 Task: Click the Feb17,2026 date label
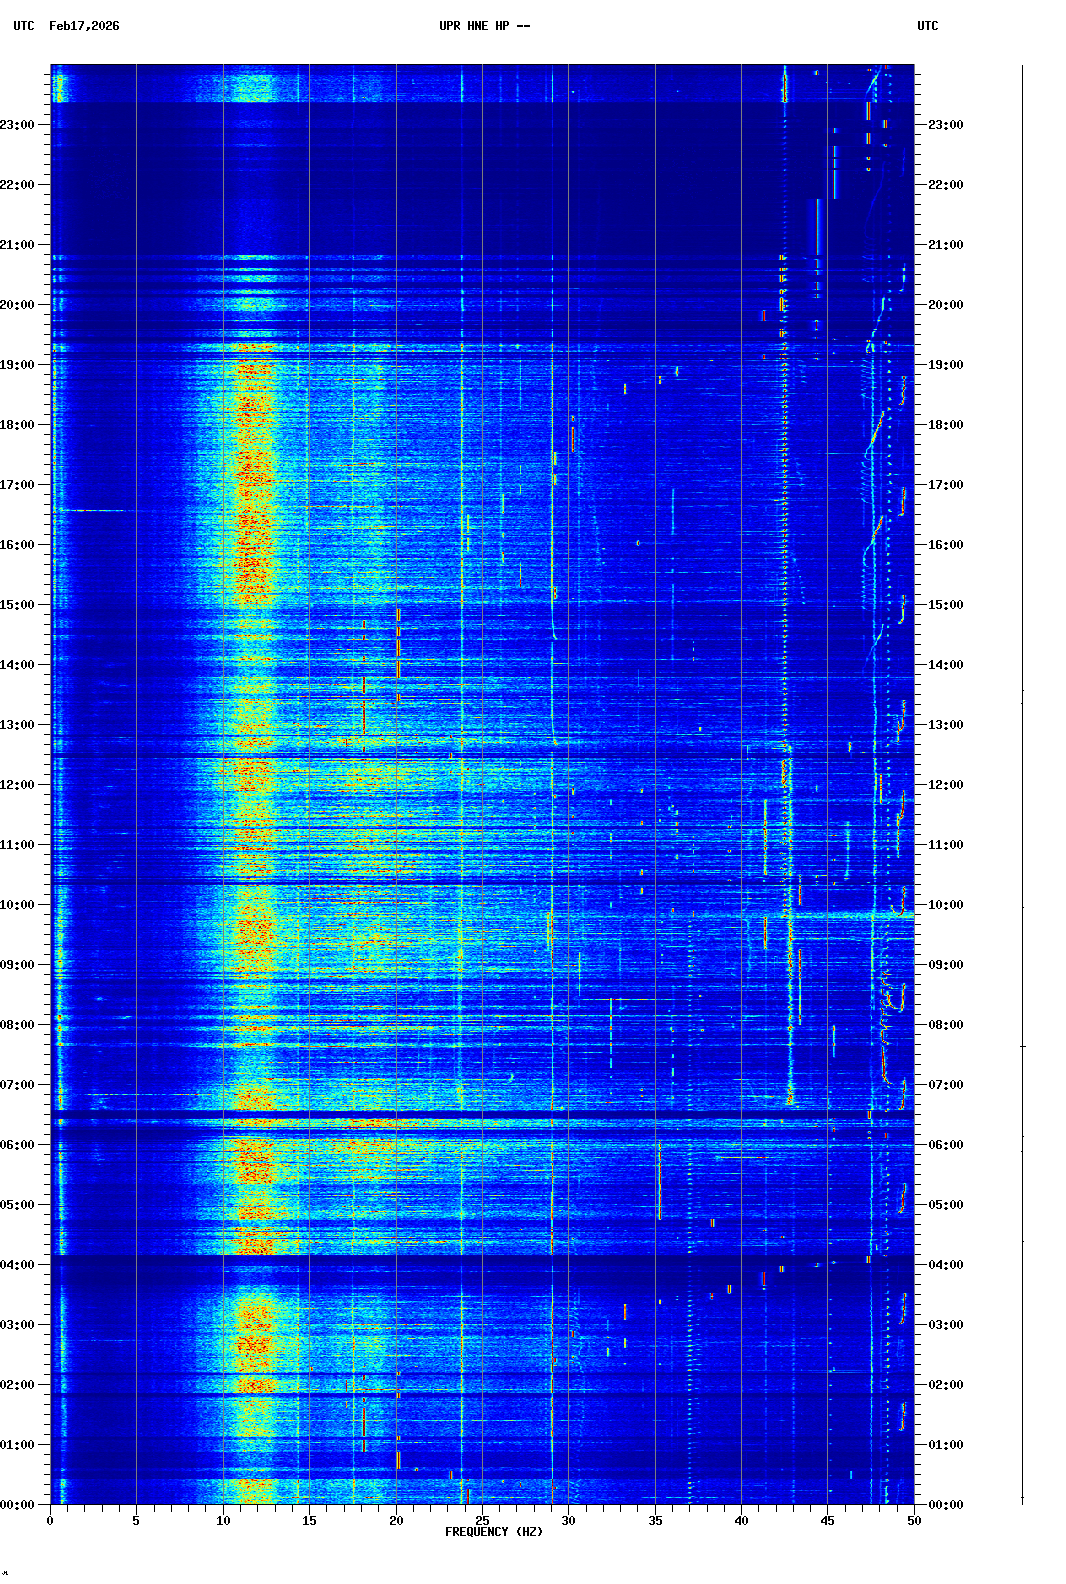tap(84, 26)
